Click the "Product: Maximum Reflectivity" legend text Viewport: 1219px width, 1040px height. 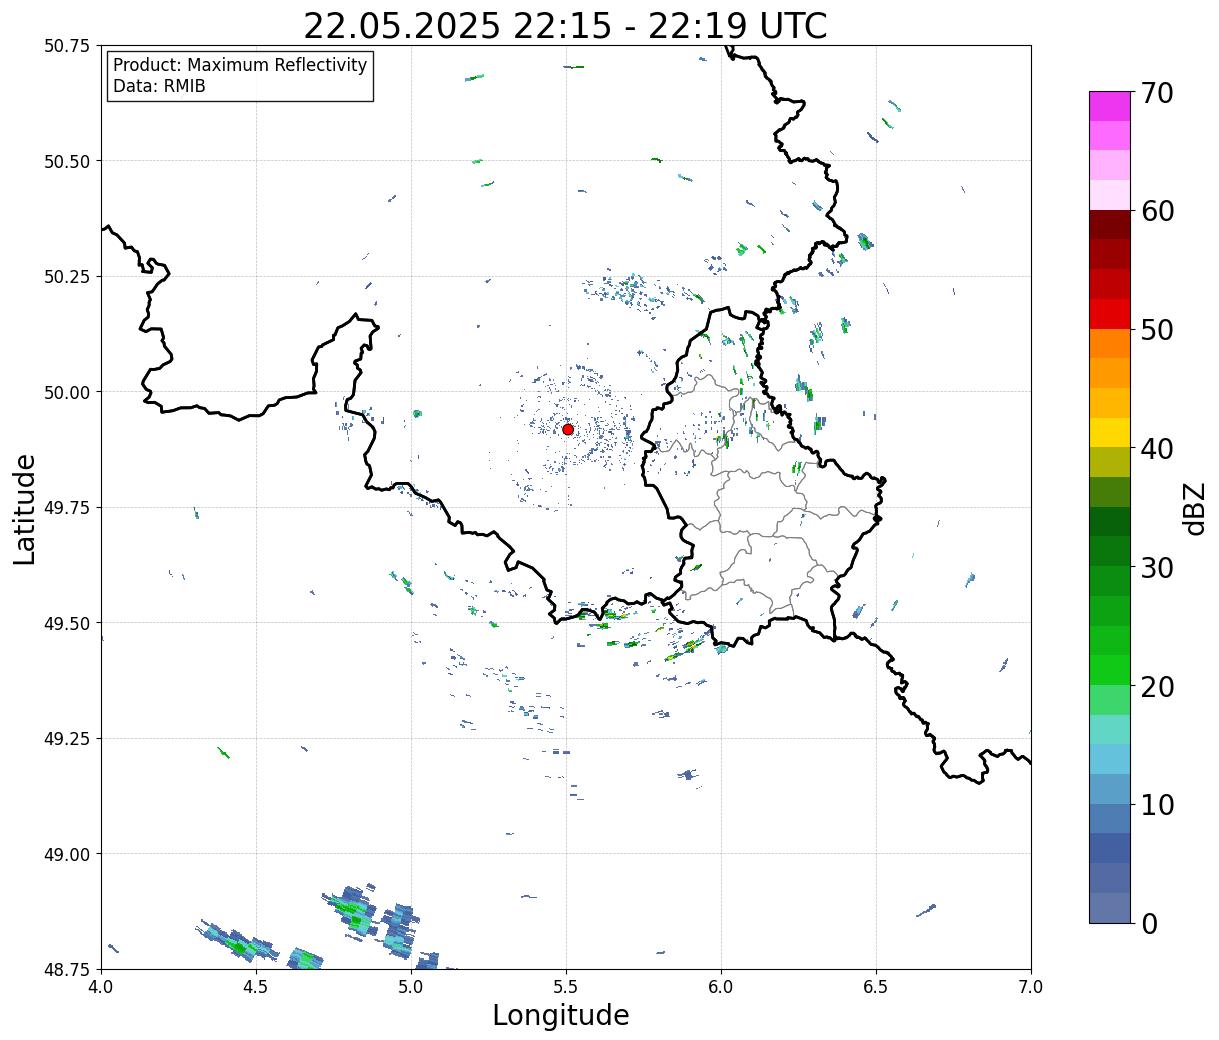coord(240,65)
